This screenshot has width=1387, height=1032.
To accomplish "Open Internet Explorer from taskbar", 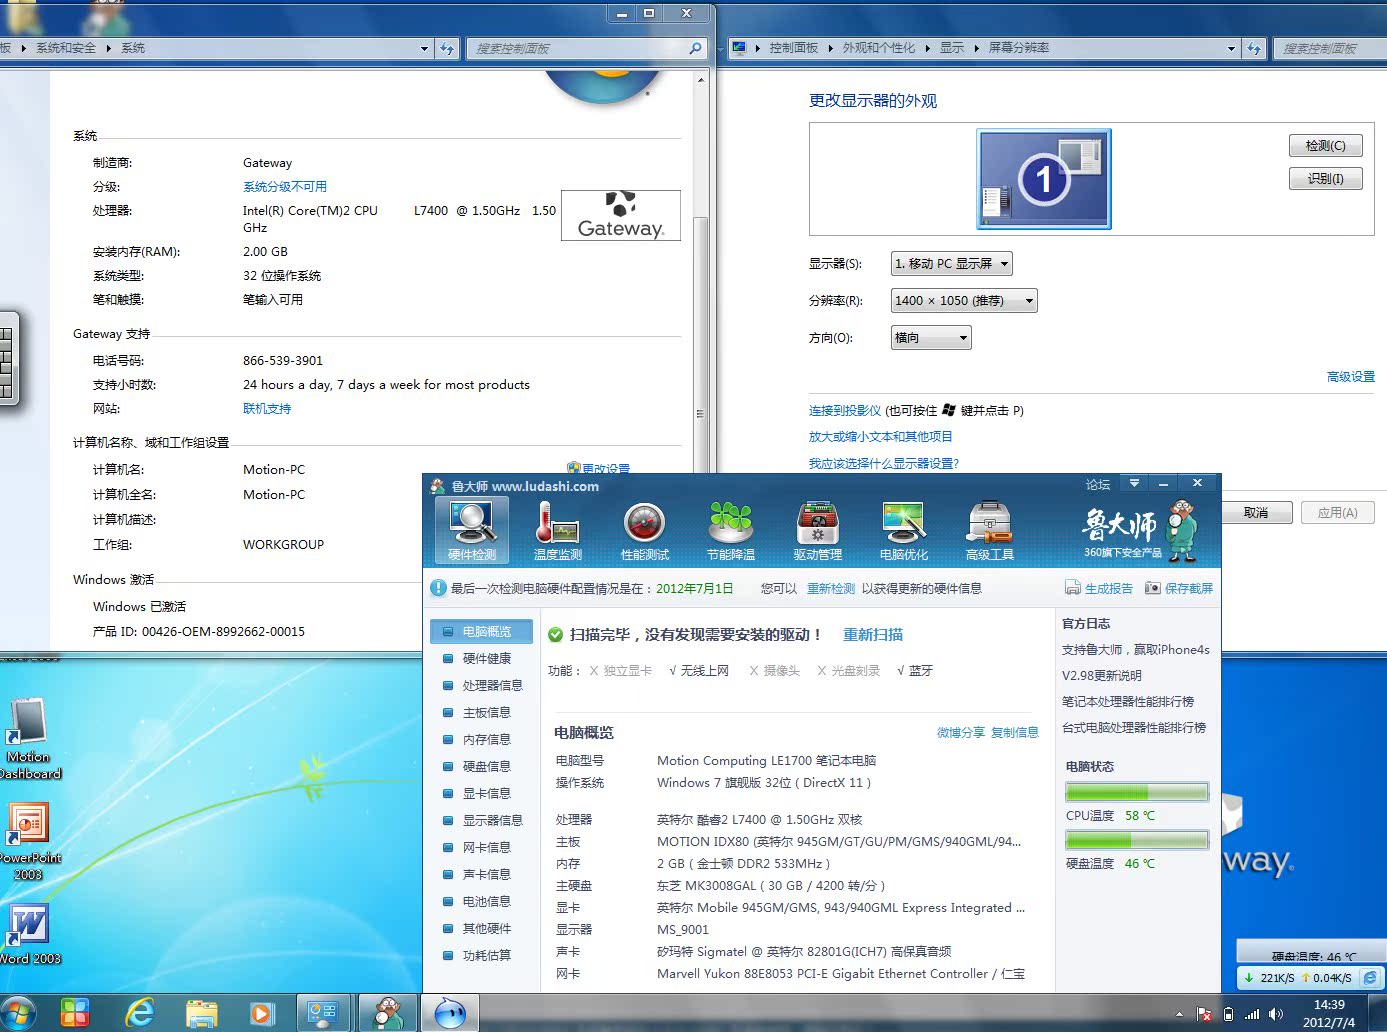I will coord(140,1013).
